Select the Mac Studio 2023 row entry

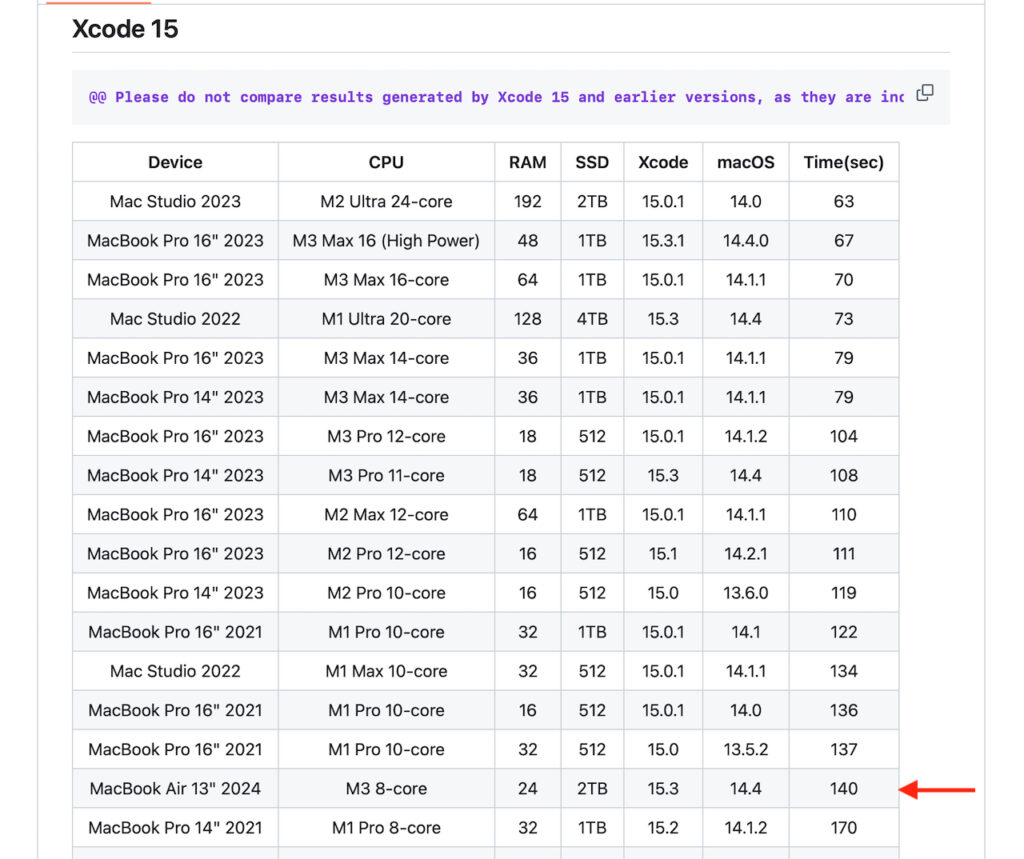174,201
